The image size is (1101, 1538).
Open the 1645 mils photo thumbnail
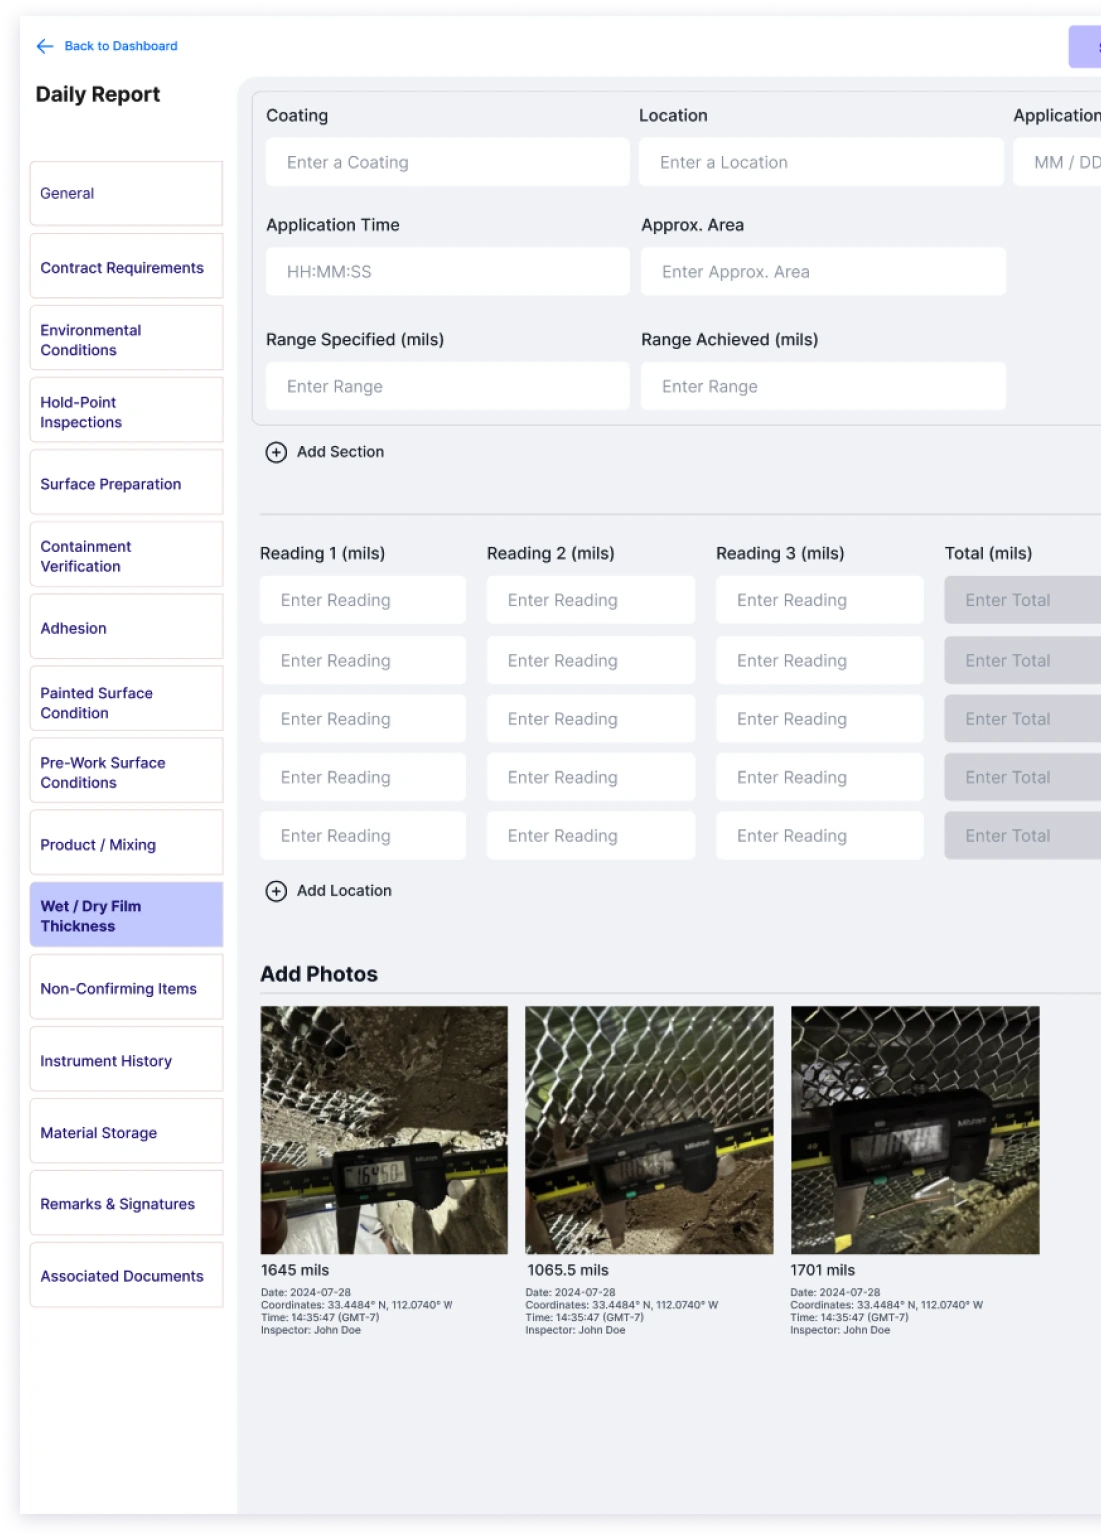click(x=384, y=1130)
